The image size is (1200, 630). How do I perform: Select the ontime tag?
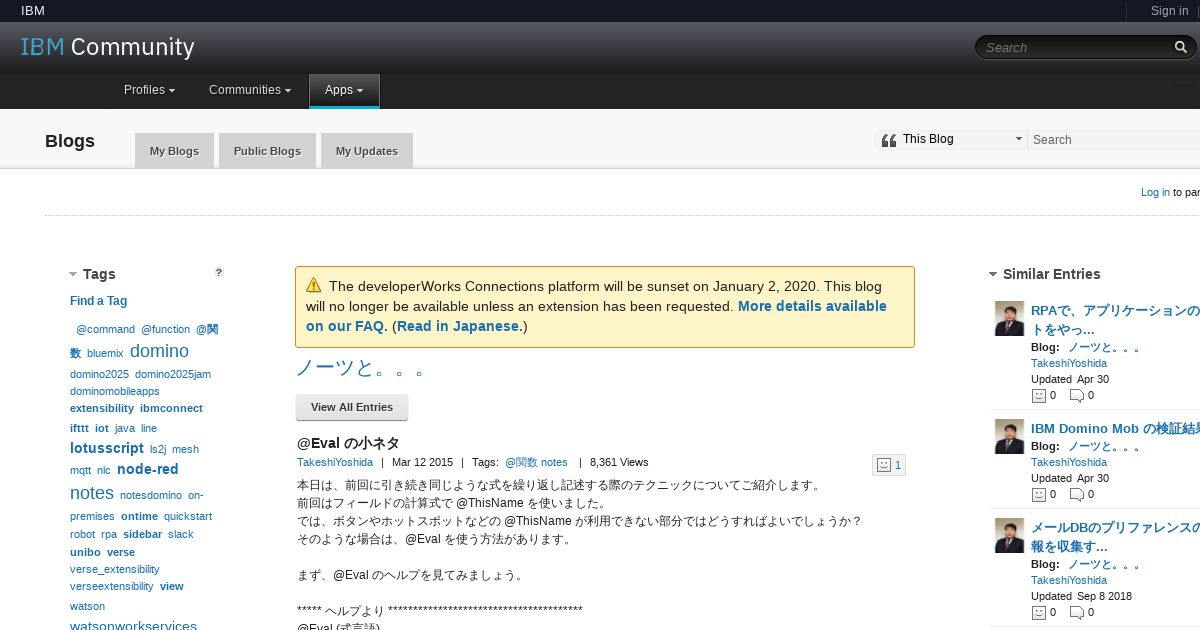(139, 516)
